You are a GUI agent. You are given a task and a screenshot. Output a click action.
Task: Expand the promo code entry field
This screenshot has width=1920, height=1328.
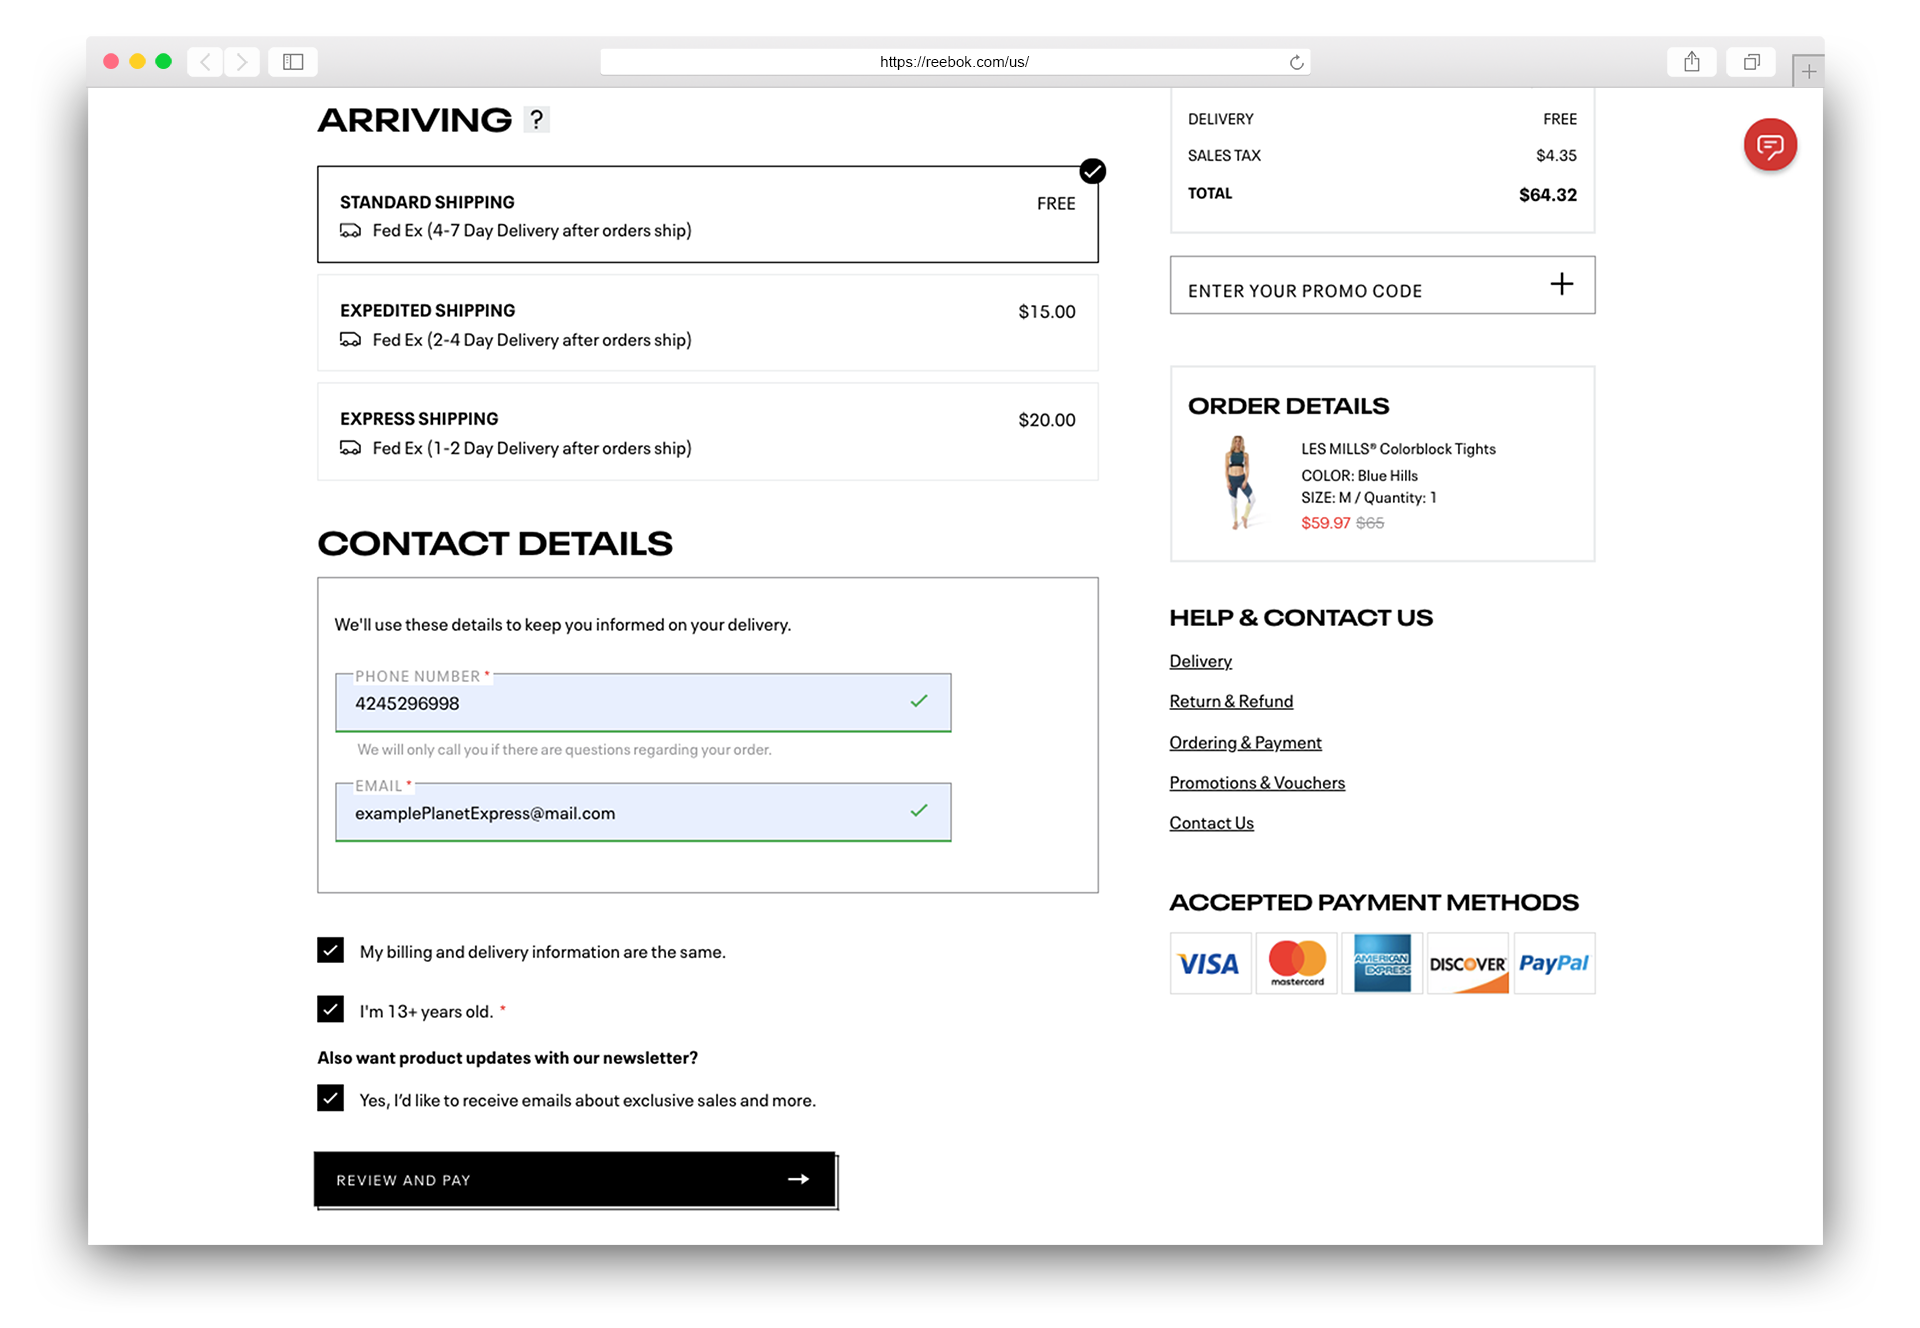coord(1559,285)
